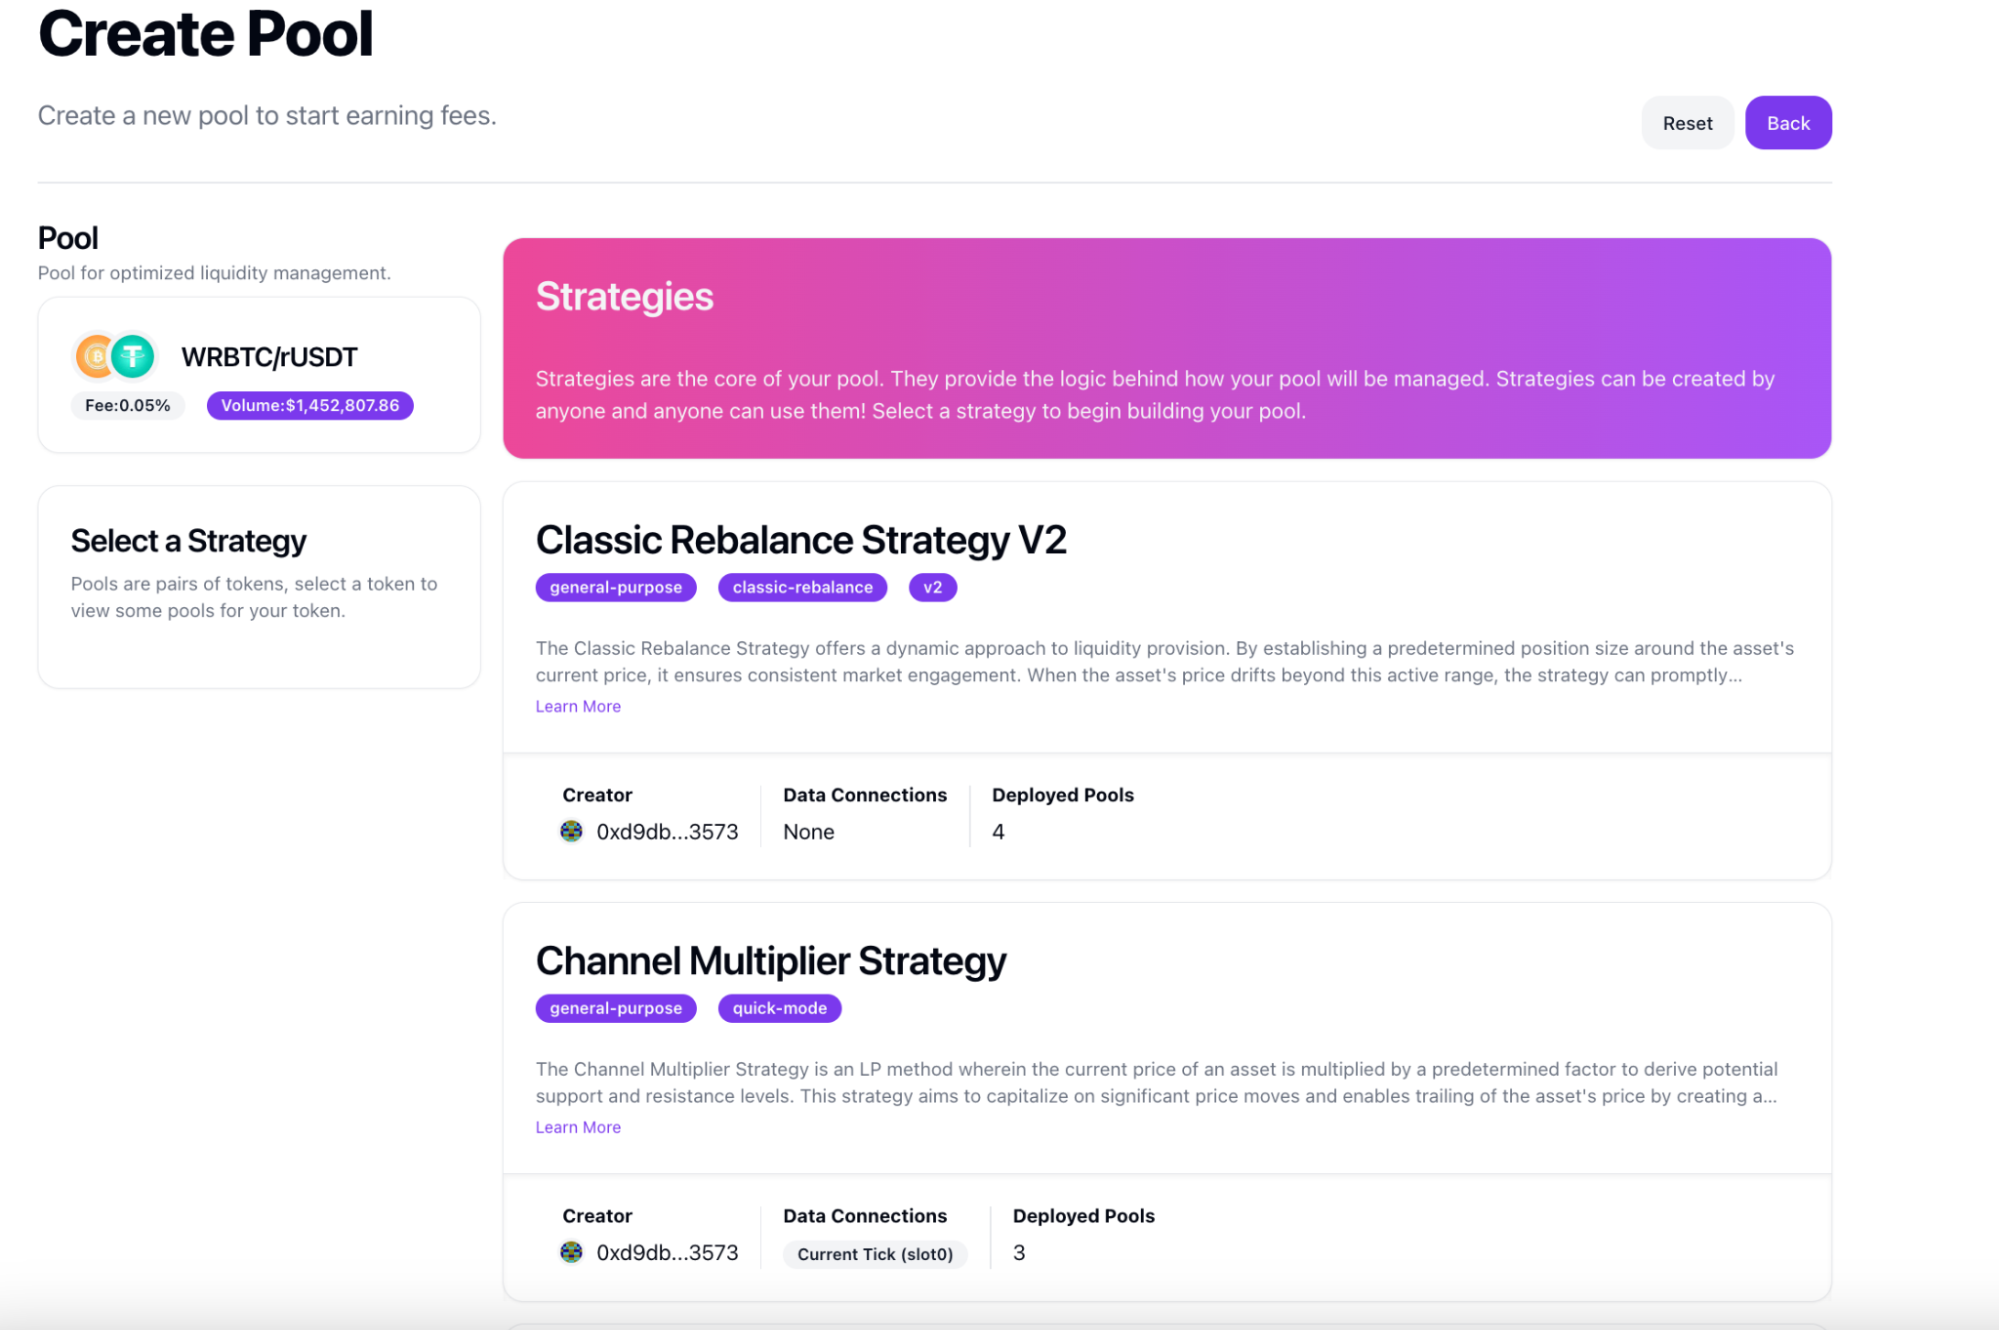Click the rUSDT green token icon

(x=133, y=356)
